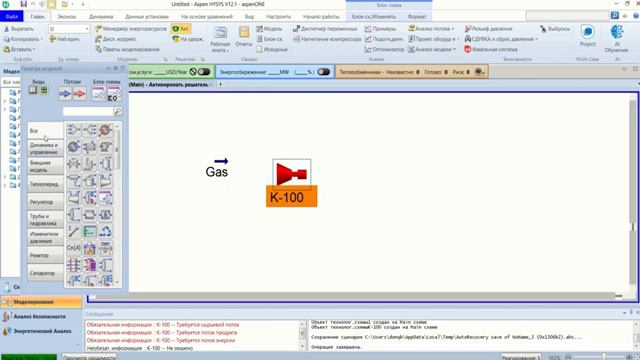
Task: Select the blue material stream arrow in palette
Action: (x=65, y=94)
